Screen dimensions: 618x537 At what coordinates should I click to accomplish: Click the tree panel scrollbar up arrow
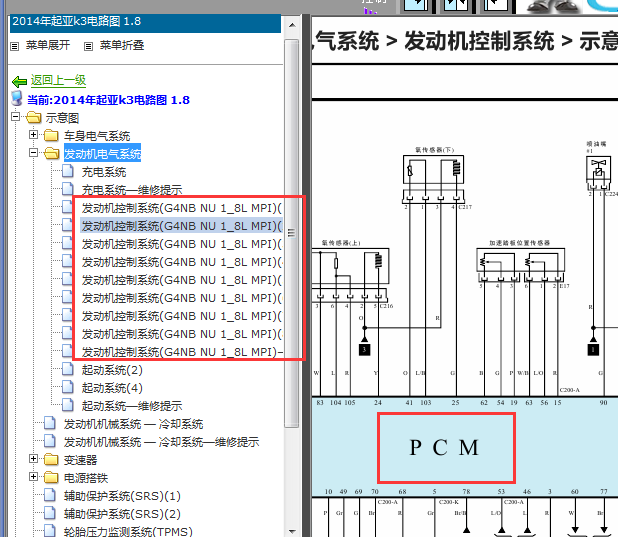292,25
